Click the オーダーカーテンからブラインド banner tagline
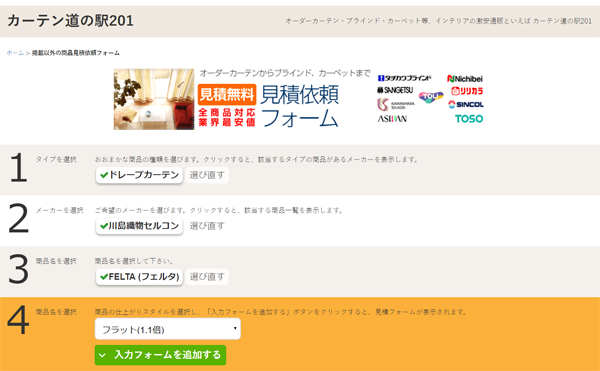Viewport: 600px width, 371px height. [285, 73]
